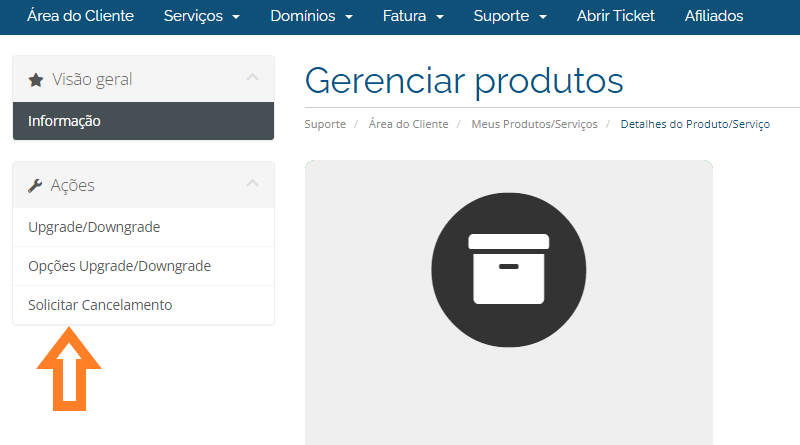Choose Upgrade/Downgrade action
This screenshot has width=800, height=445.
pyautogui.click(x=143, y=227)
